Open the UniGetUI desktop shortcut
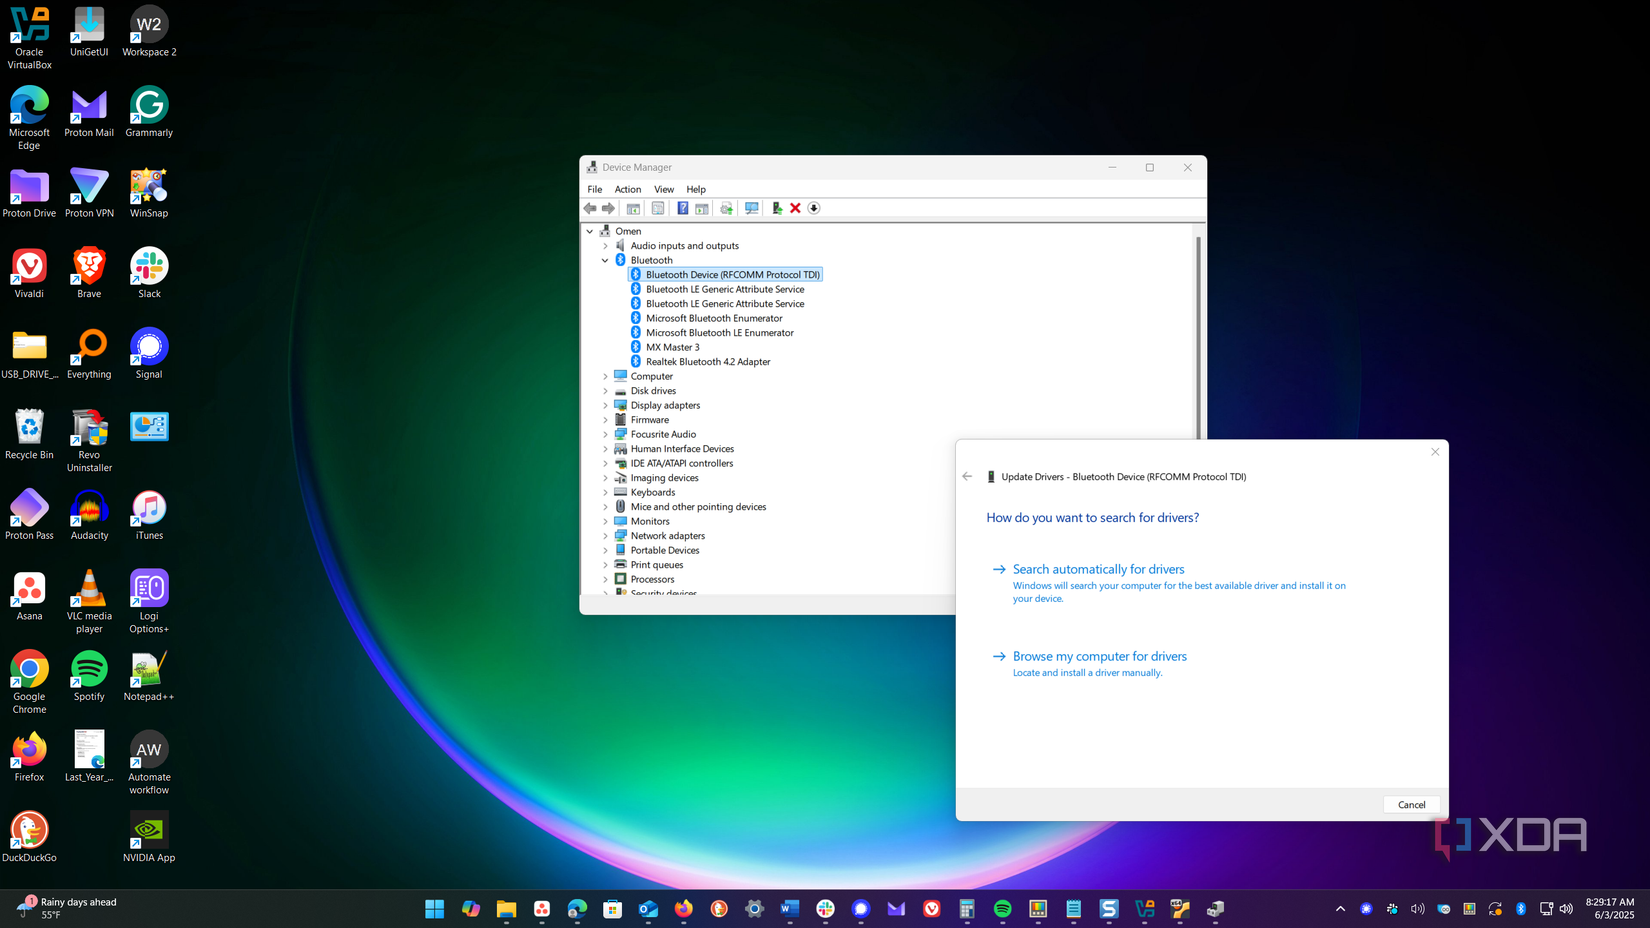Image resolution: width=1650 pixels, height=928 pixels. (x=89, y=32)
